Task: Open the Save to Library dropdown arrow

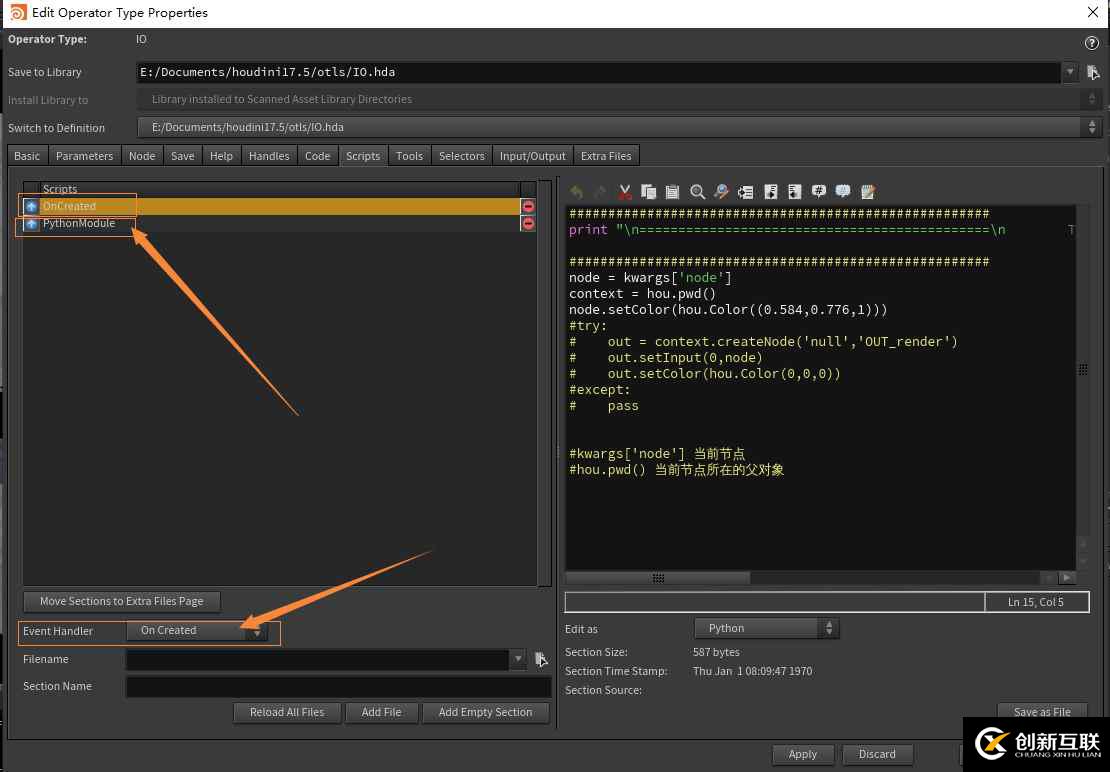Action: (x=1070, y=71)
